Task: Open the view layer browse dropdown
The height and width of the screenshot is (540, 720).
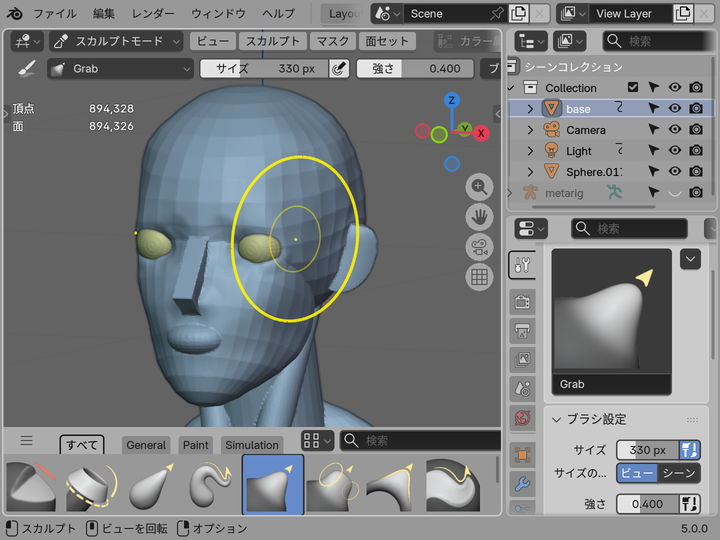Action: click(572, 14)
